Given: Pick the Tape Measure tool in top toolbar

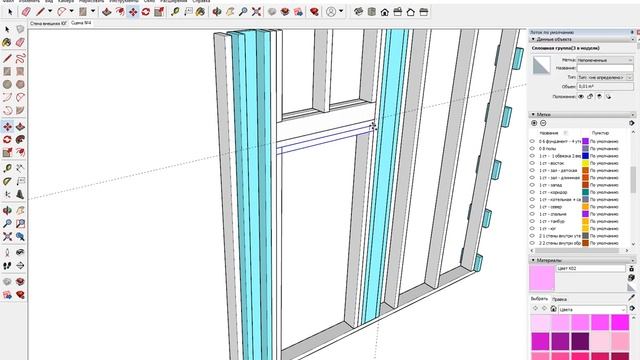Looking at the screenshot, I should [175, 12].
